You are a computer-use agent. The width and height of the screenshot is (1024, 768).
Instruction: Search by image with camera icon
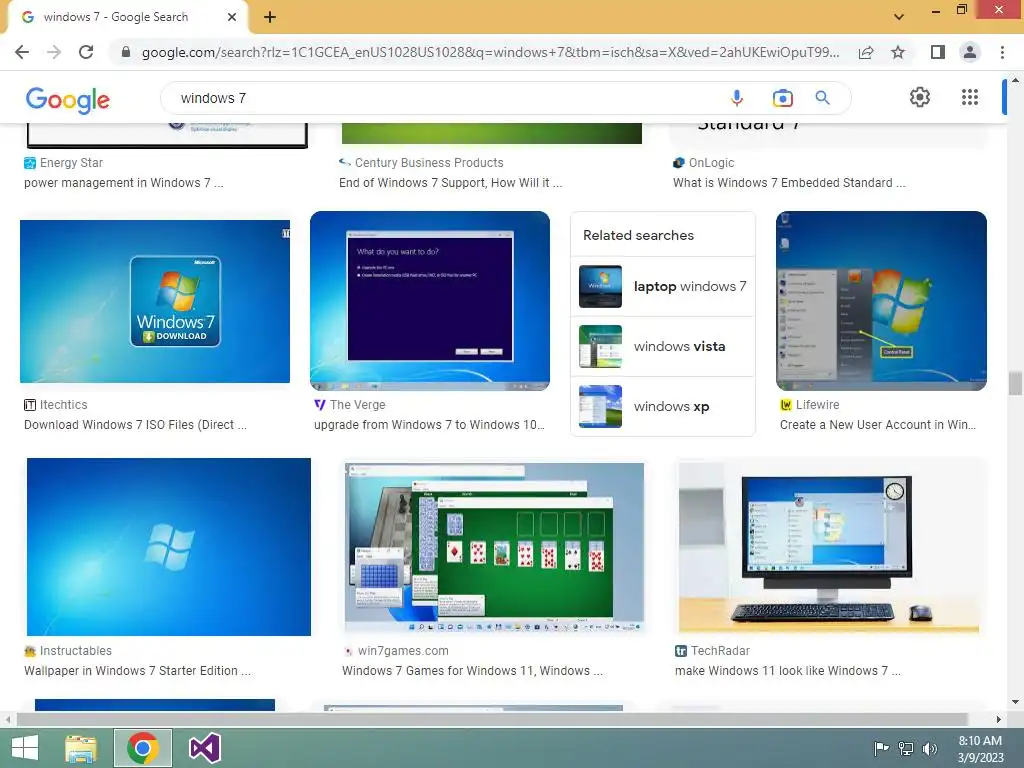[782, 98]
